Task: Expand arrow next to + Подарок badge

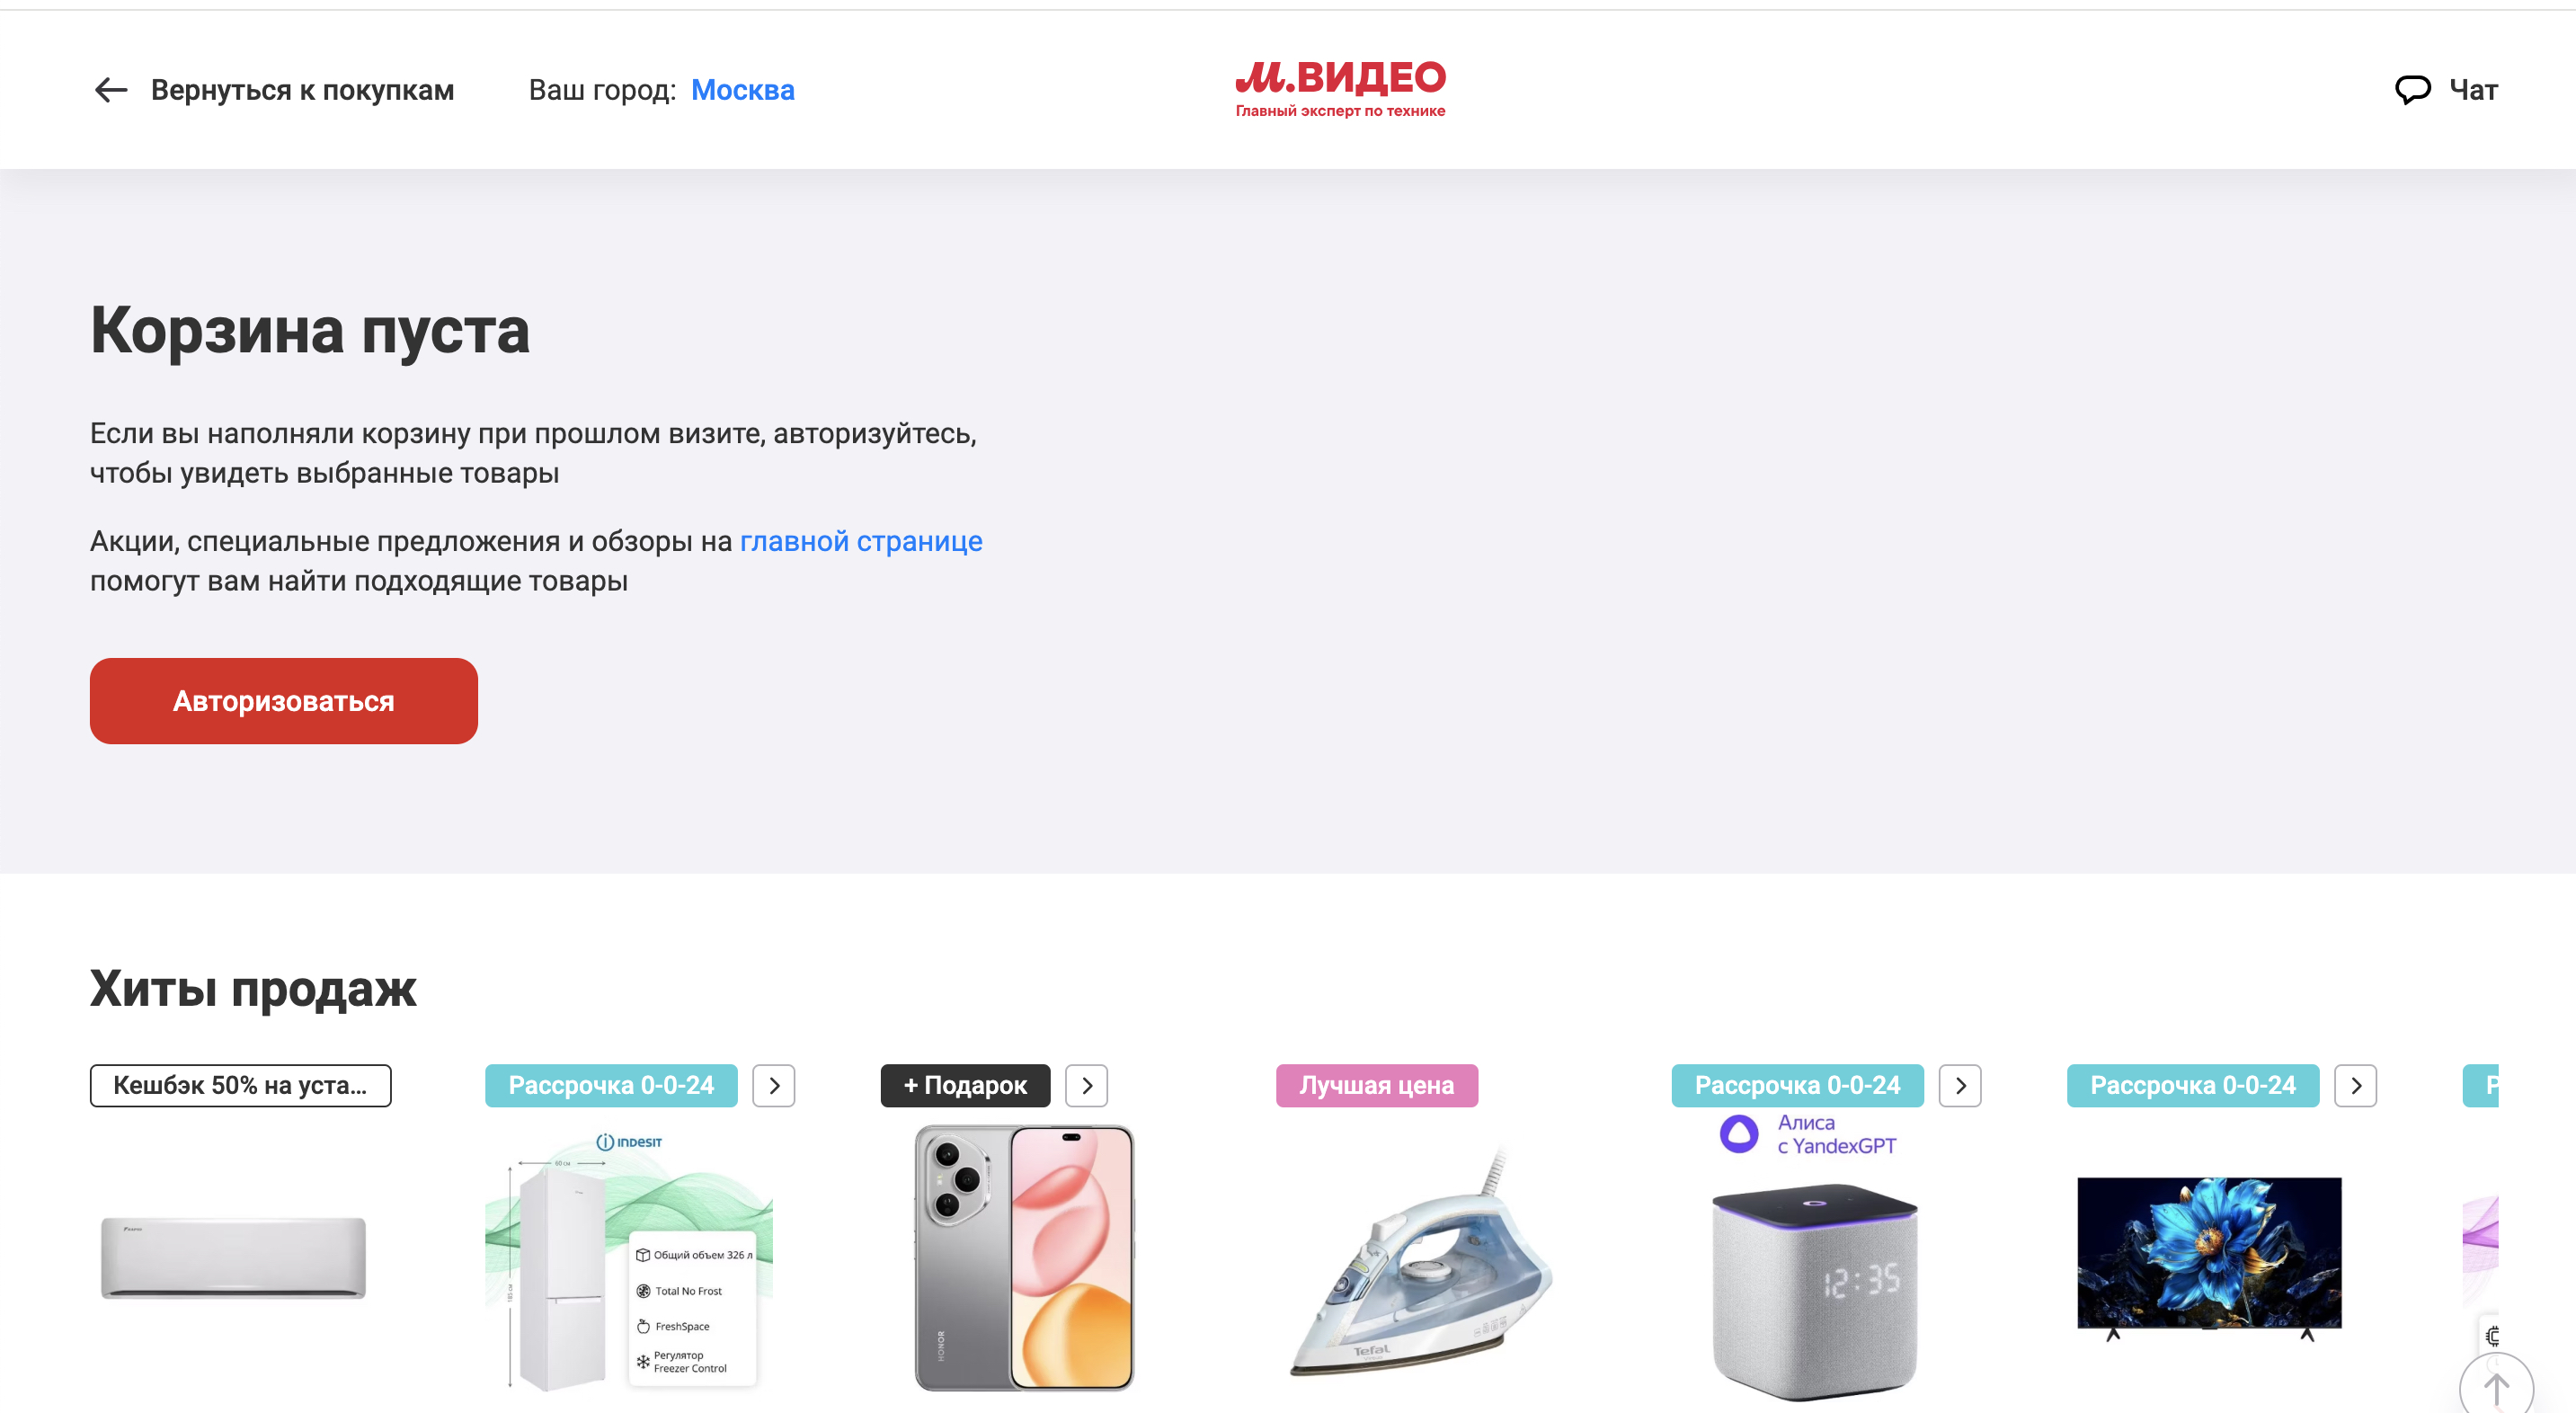Action: coord(1087,1085)
